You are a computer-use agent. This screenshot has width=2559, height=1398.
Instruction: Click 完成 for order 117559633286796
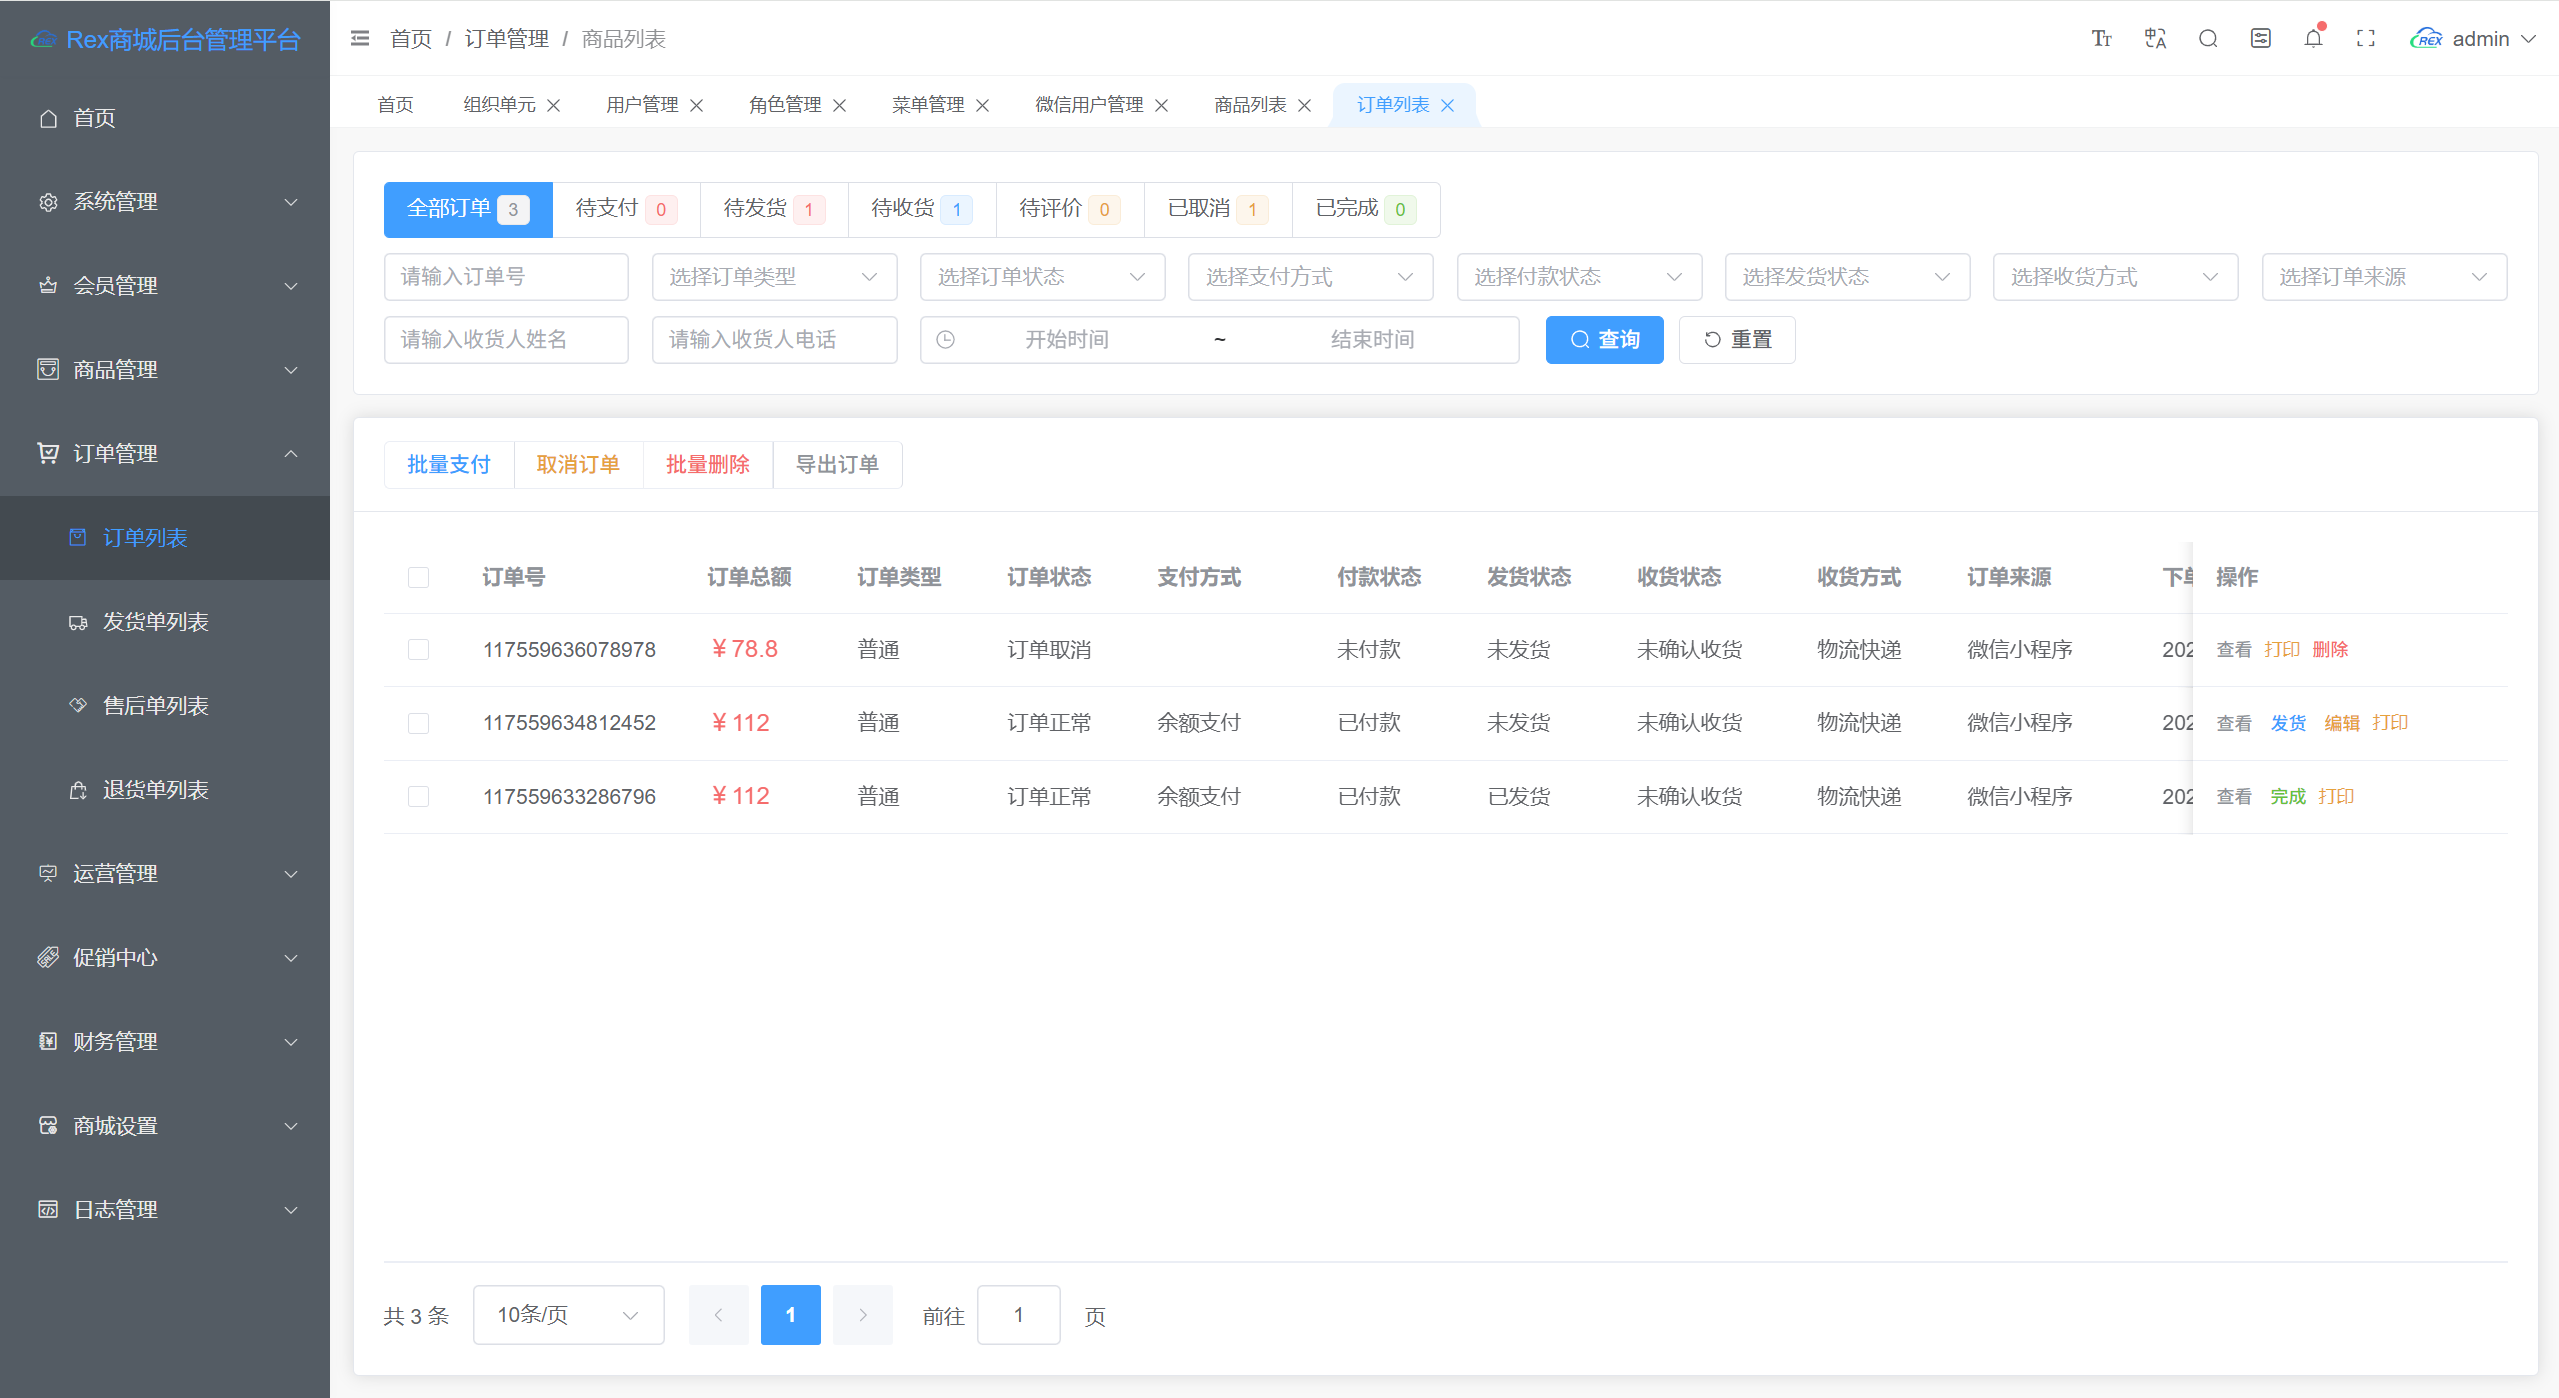coord(2288,797)
